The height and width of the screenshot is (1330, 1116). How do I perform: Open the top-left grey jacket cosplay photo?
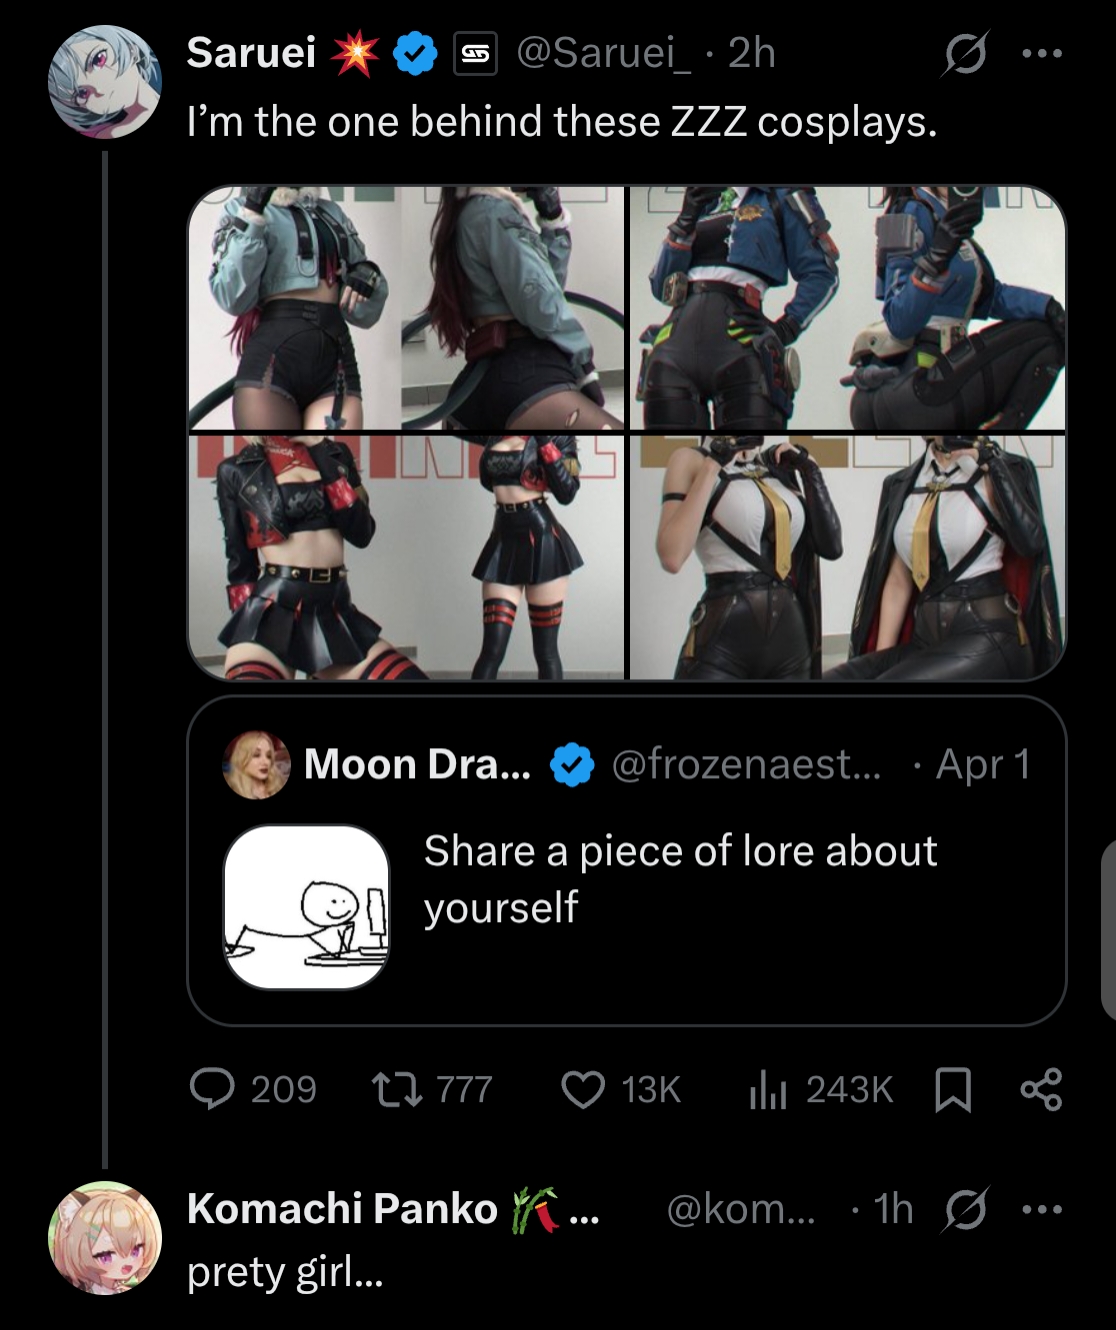point(406,308)
